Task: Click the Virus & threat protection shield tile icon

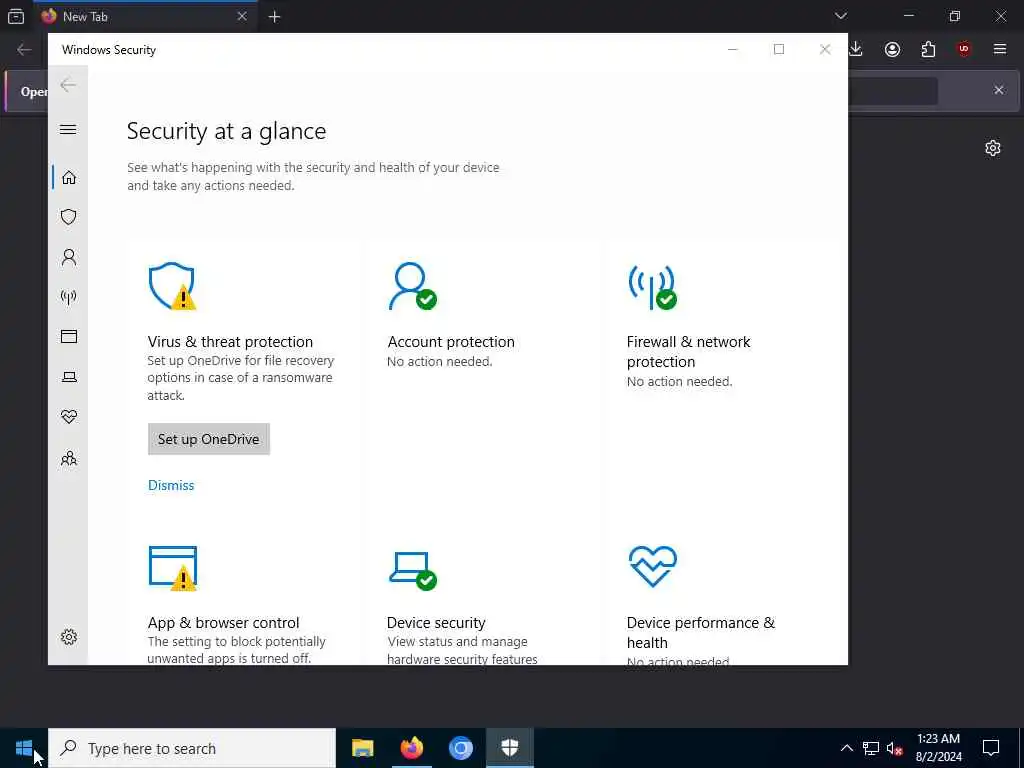Action: tap(172, 286)
